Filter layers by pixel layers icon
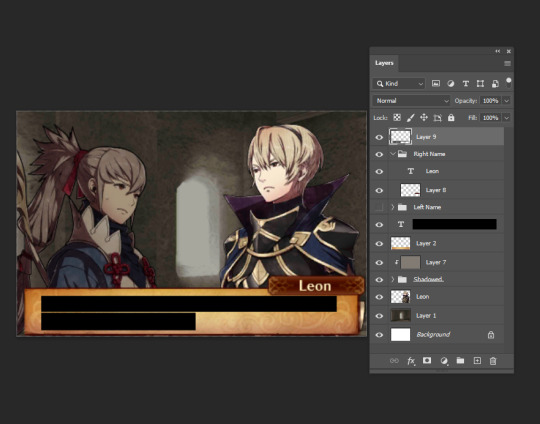This screenshot has width=540, height=424. (x=436, y=83)
